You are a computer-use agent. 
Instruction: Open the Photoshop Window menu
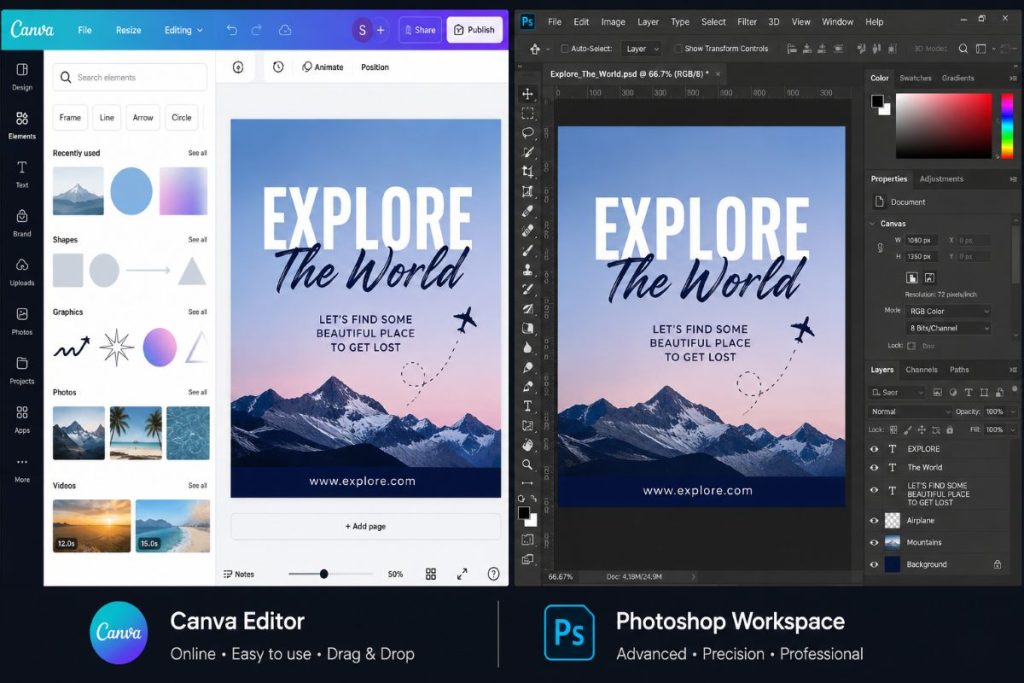pos(837,22)
